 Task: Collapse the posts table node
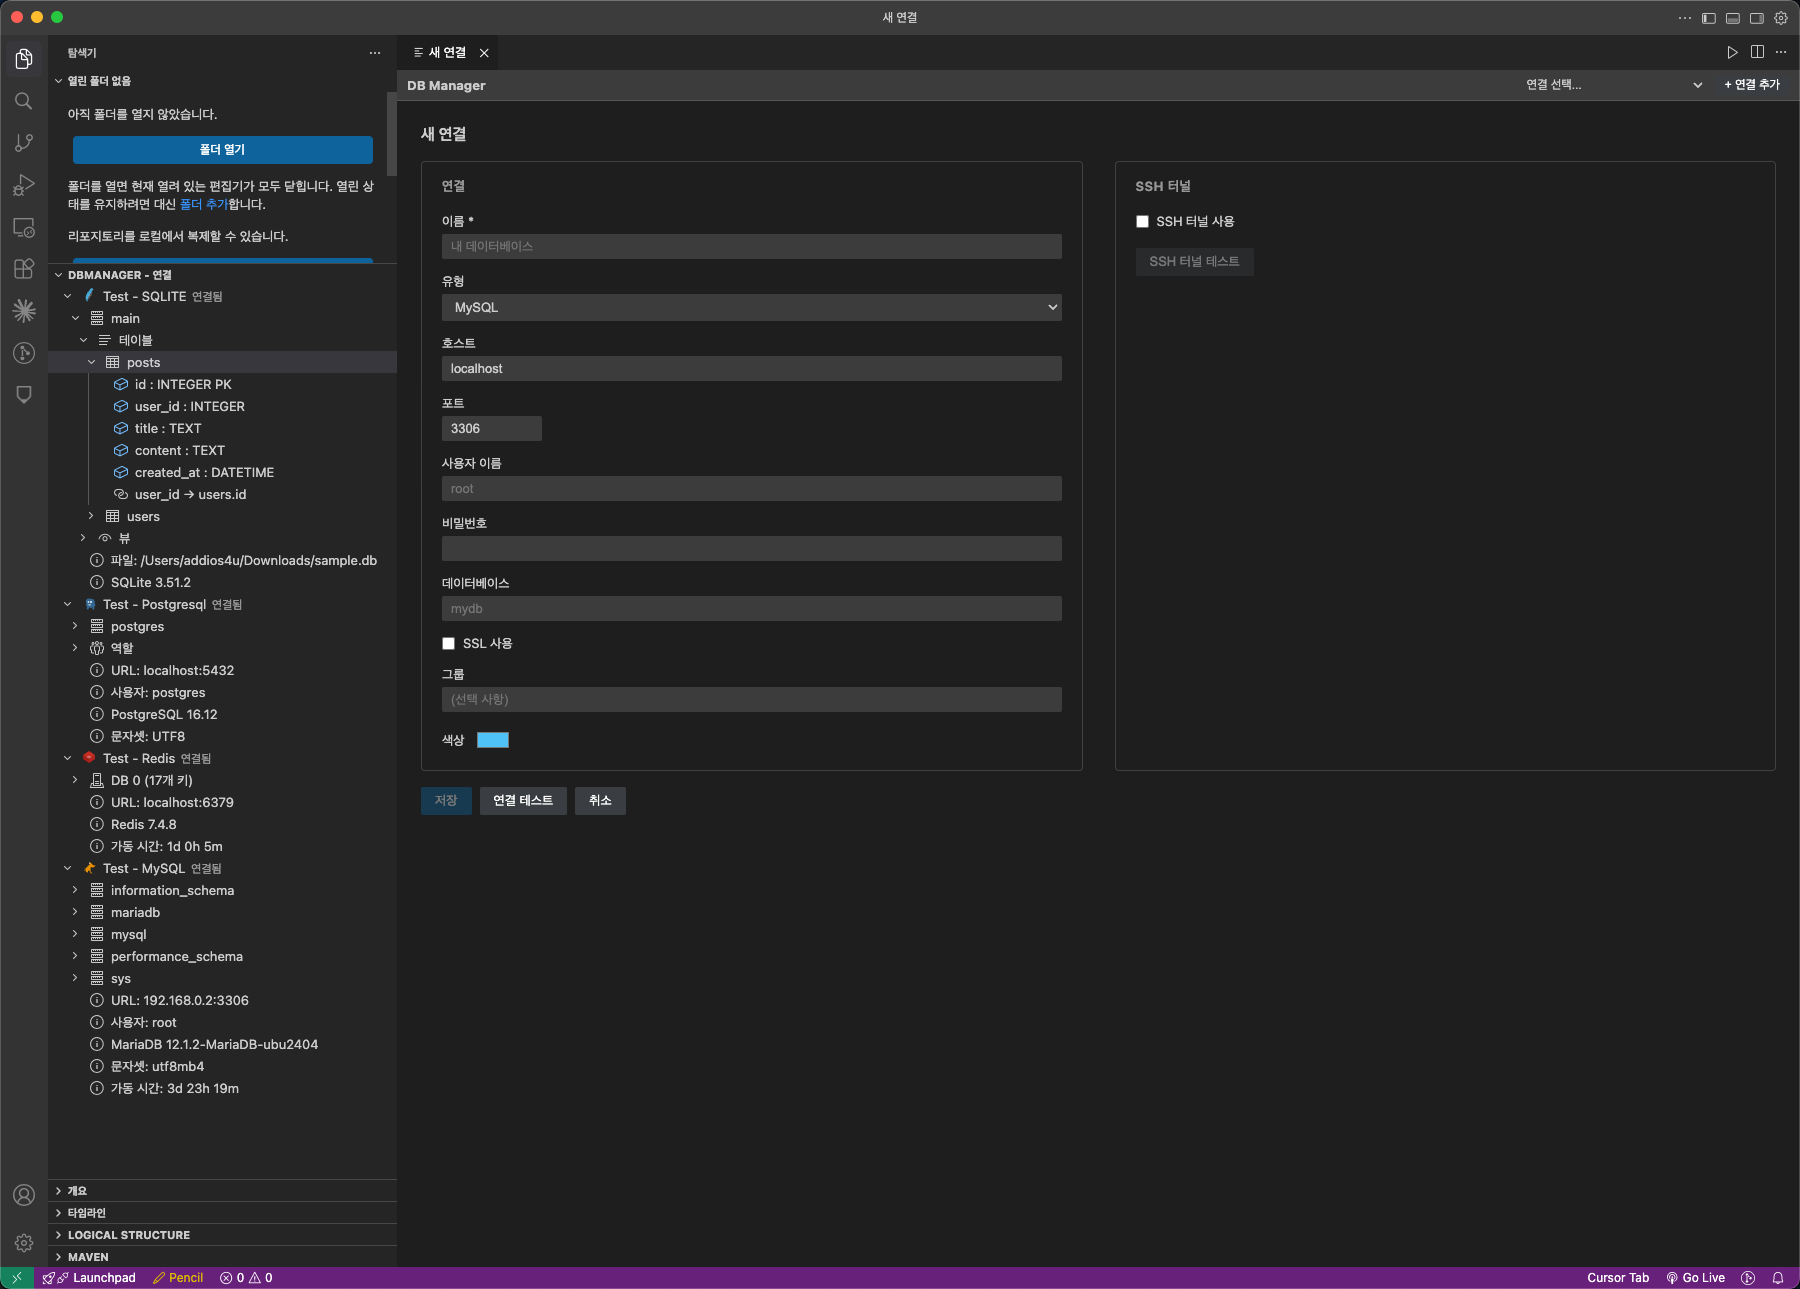[x=92, y=362]
